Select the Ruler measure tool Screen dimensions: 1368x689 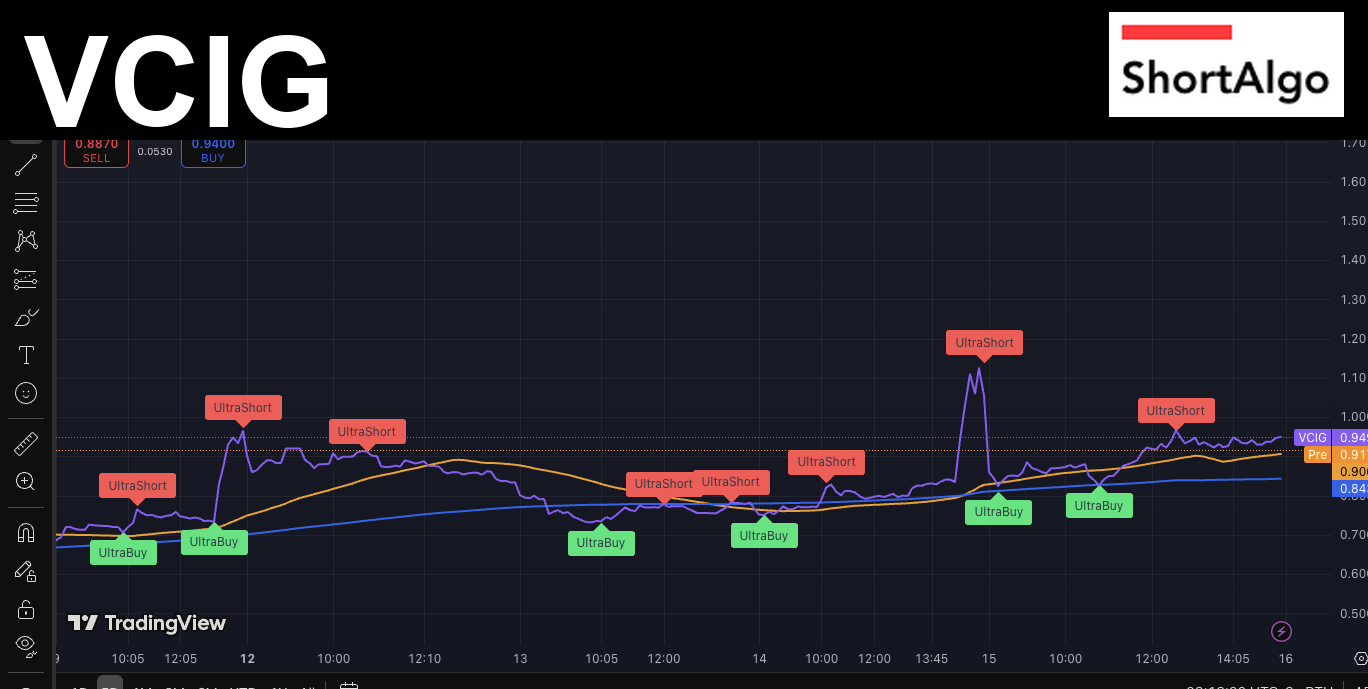(26, 443)
